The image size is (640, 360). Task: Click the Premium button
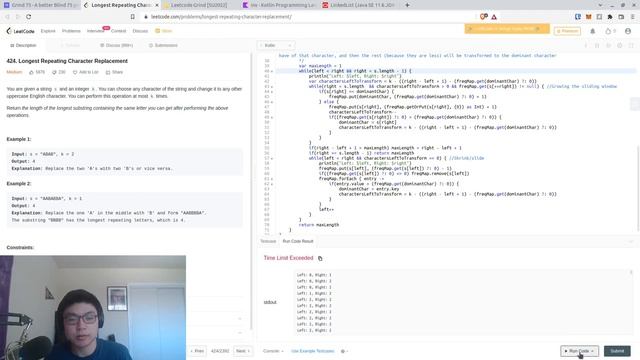pyautogui.click(x=567, y=31)
